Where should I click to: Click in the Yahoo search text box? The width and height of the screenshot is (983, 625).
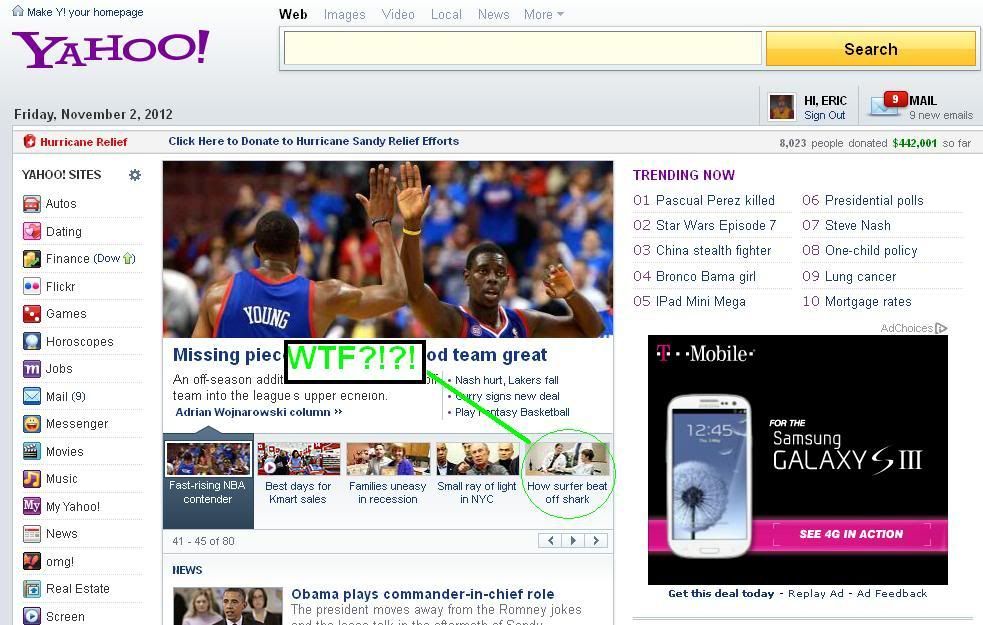(523, 48)
